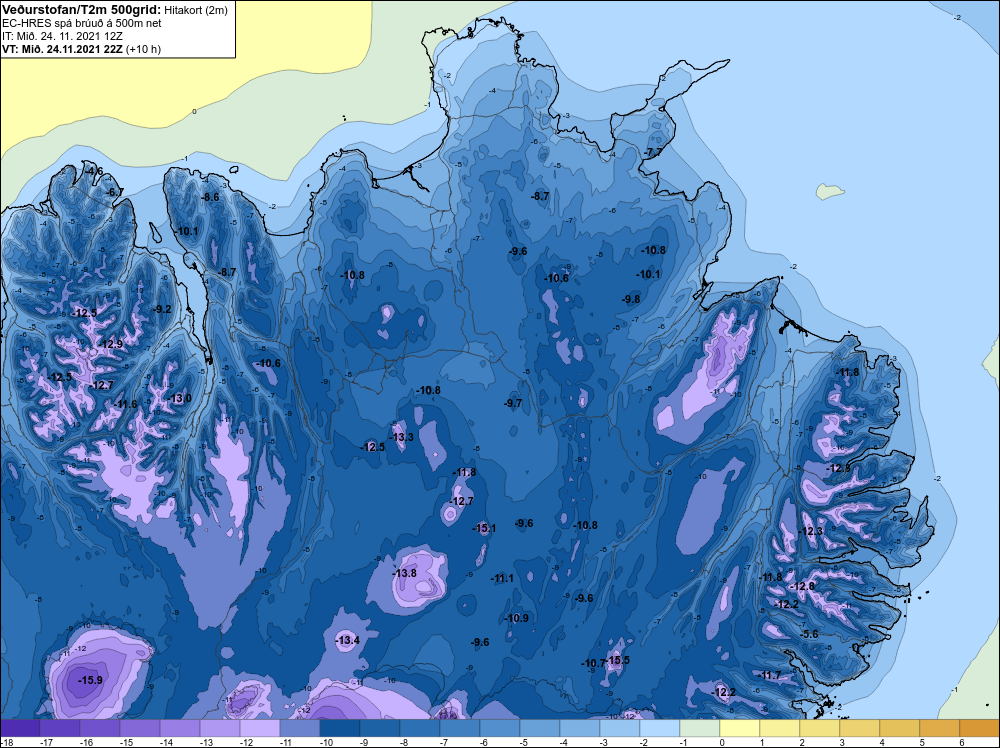Select the -10.7 temperature reading
The width and height of the screenshot is (1000, 748).
point(593,664)
